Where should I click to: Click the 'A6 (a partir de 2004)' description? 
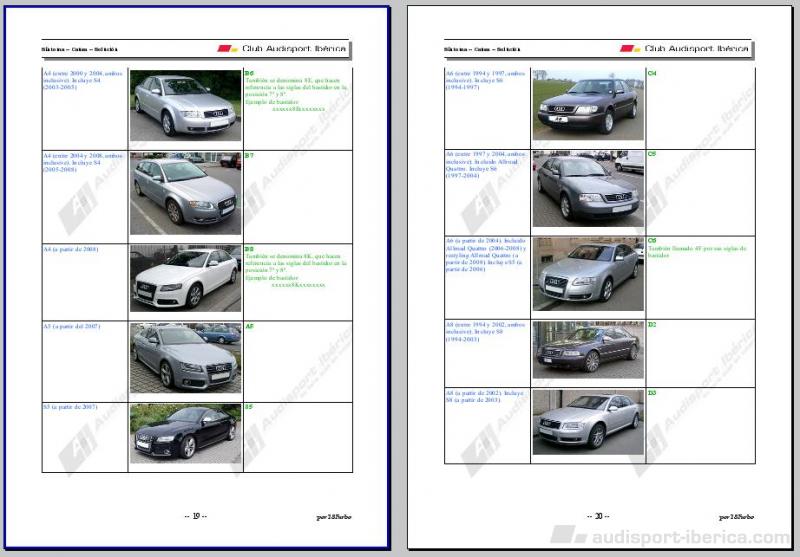[x=485, y=255]
